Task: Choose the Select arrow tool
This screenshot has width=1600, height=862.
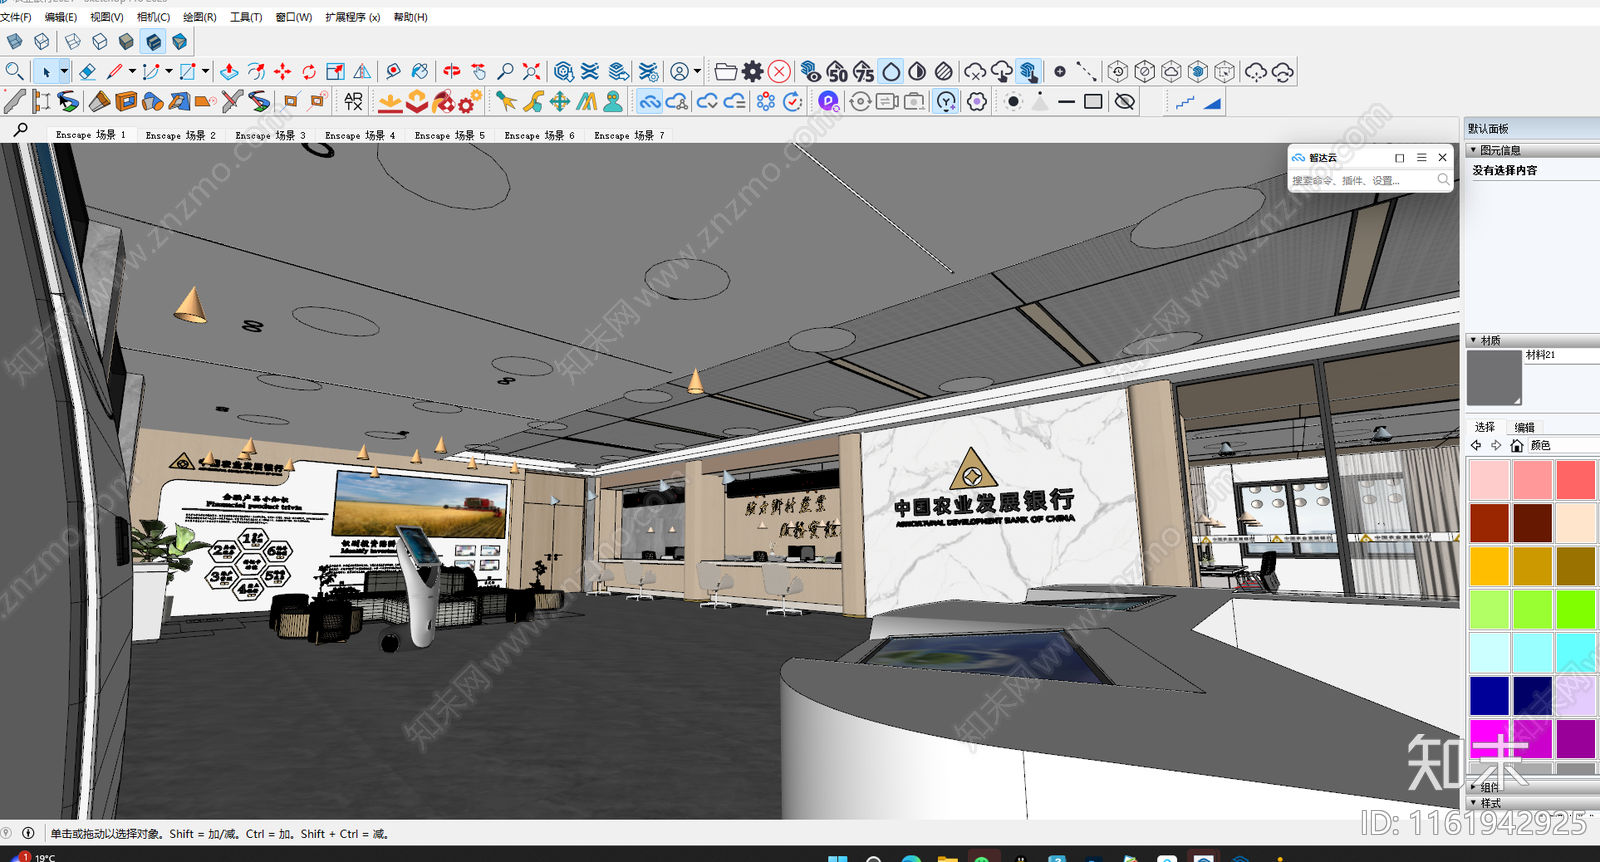Action: [46, 72]
